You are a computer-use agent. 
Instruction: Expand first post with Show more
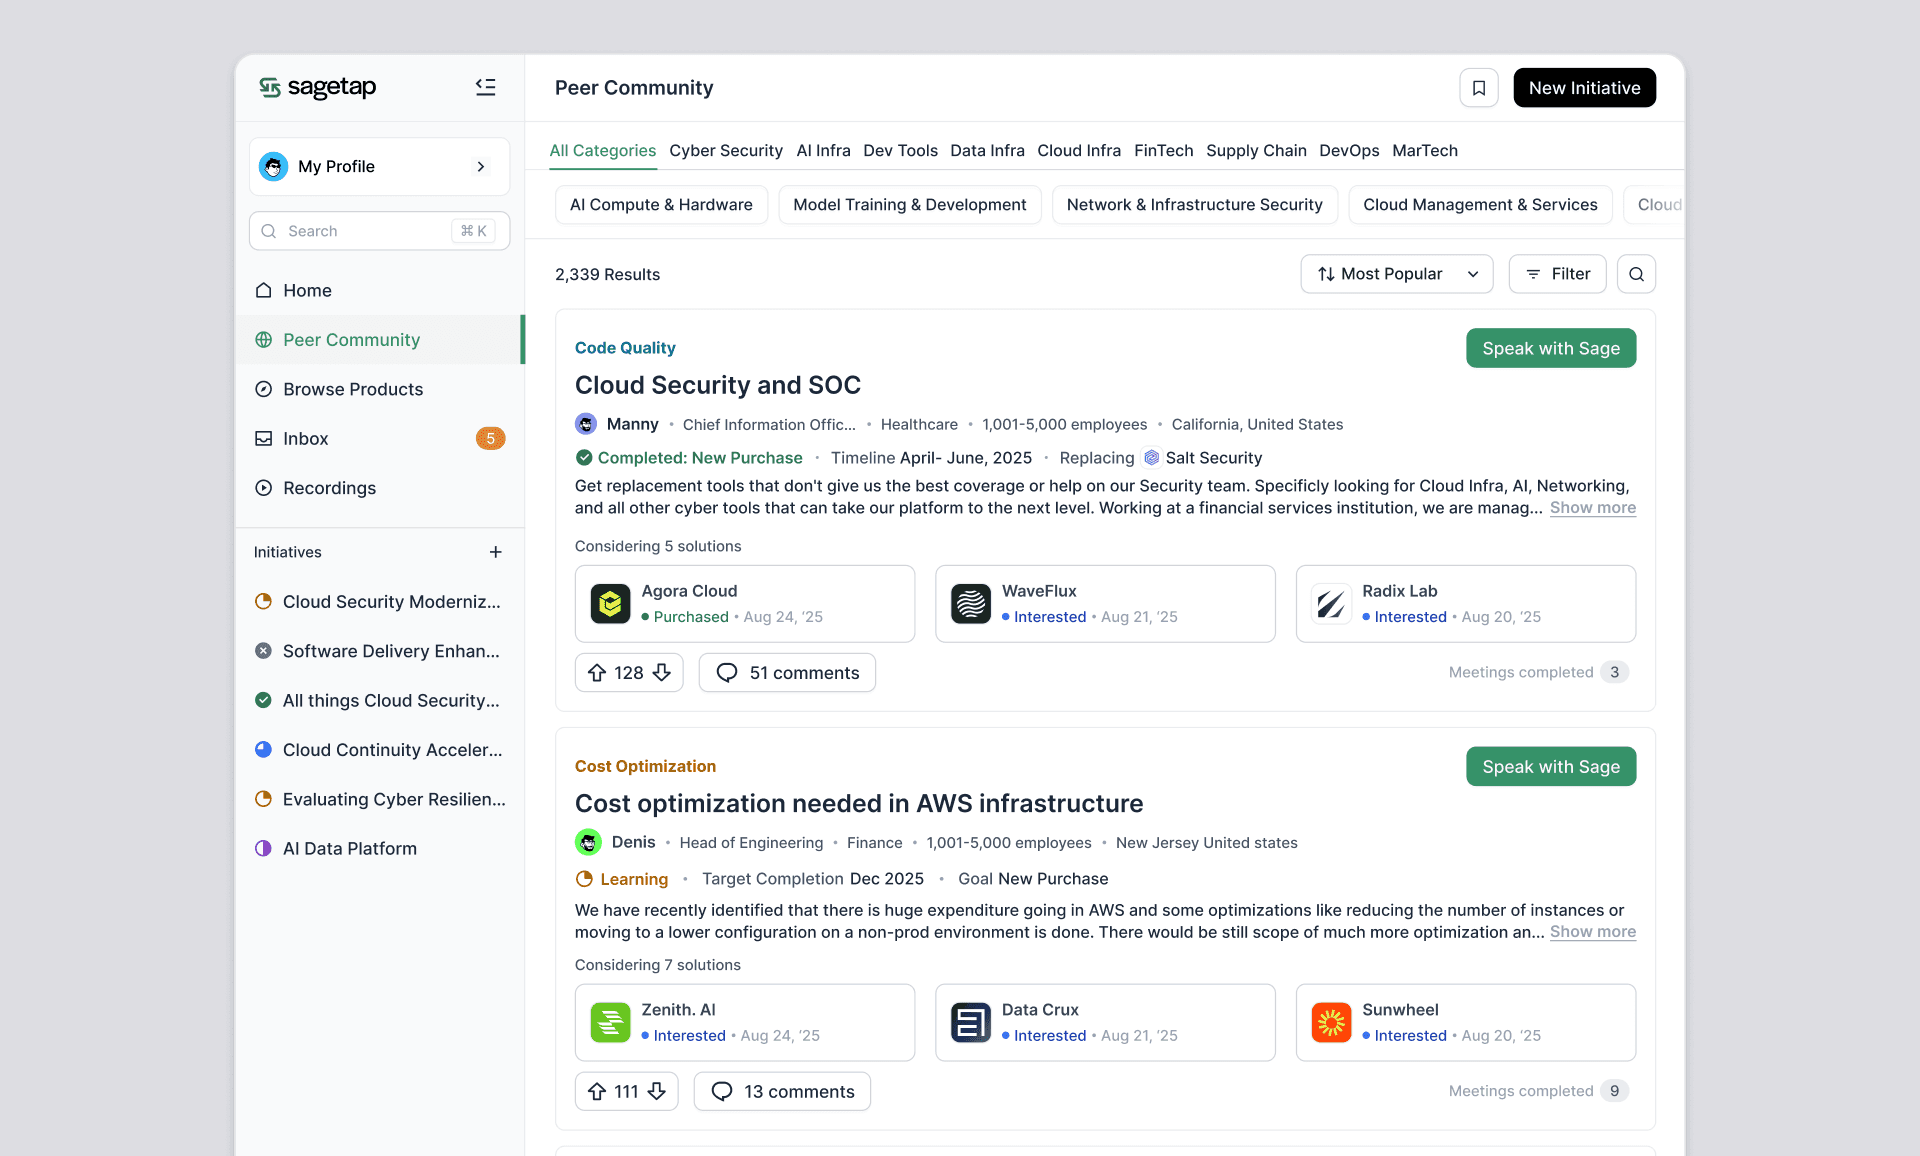(1592, 508)
